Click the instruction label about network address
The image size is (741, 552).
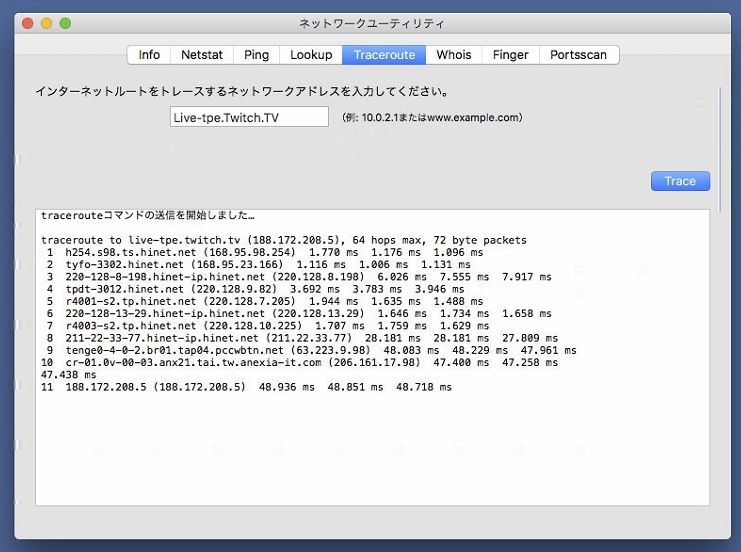[242, 91]
